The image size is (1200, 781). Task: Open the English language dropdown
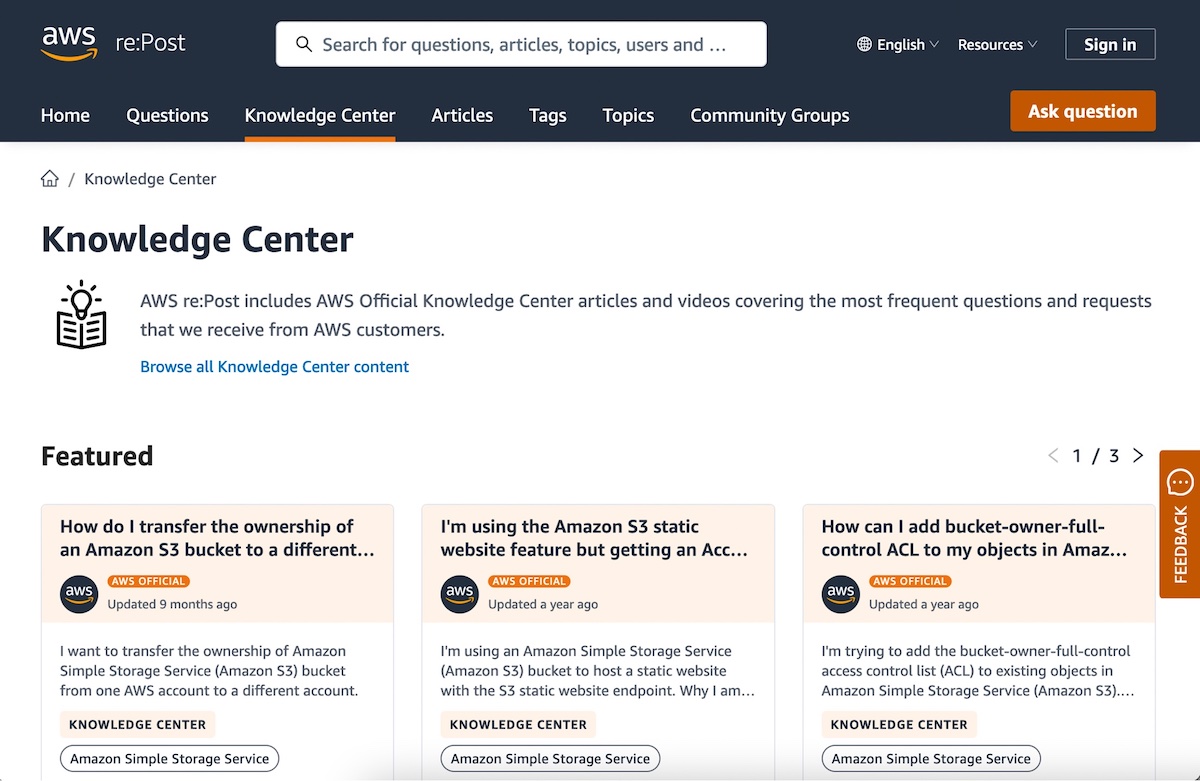point(898,44)
